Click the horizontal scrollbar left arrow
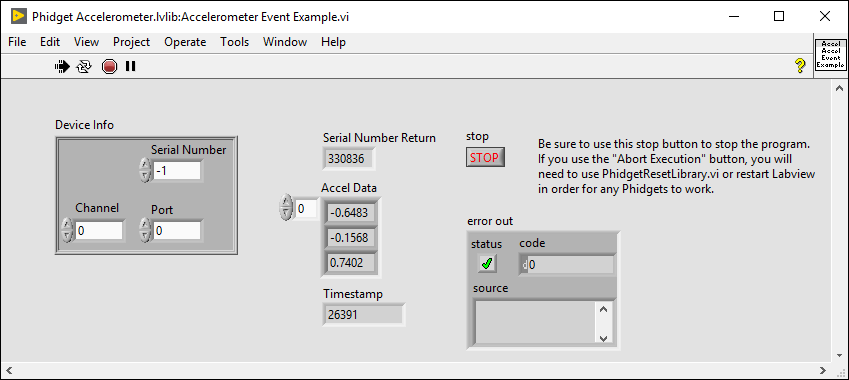Image resolution: width=849 pixels, height=380 pixels. click(9, 371)
